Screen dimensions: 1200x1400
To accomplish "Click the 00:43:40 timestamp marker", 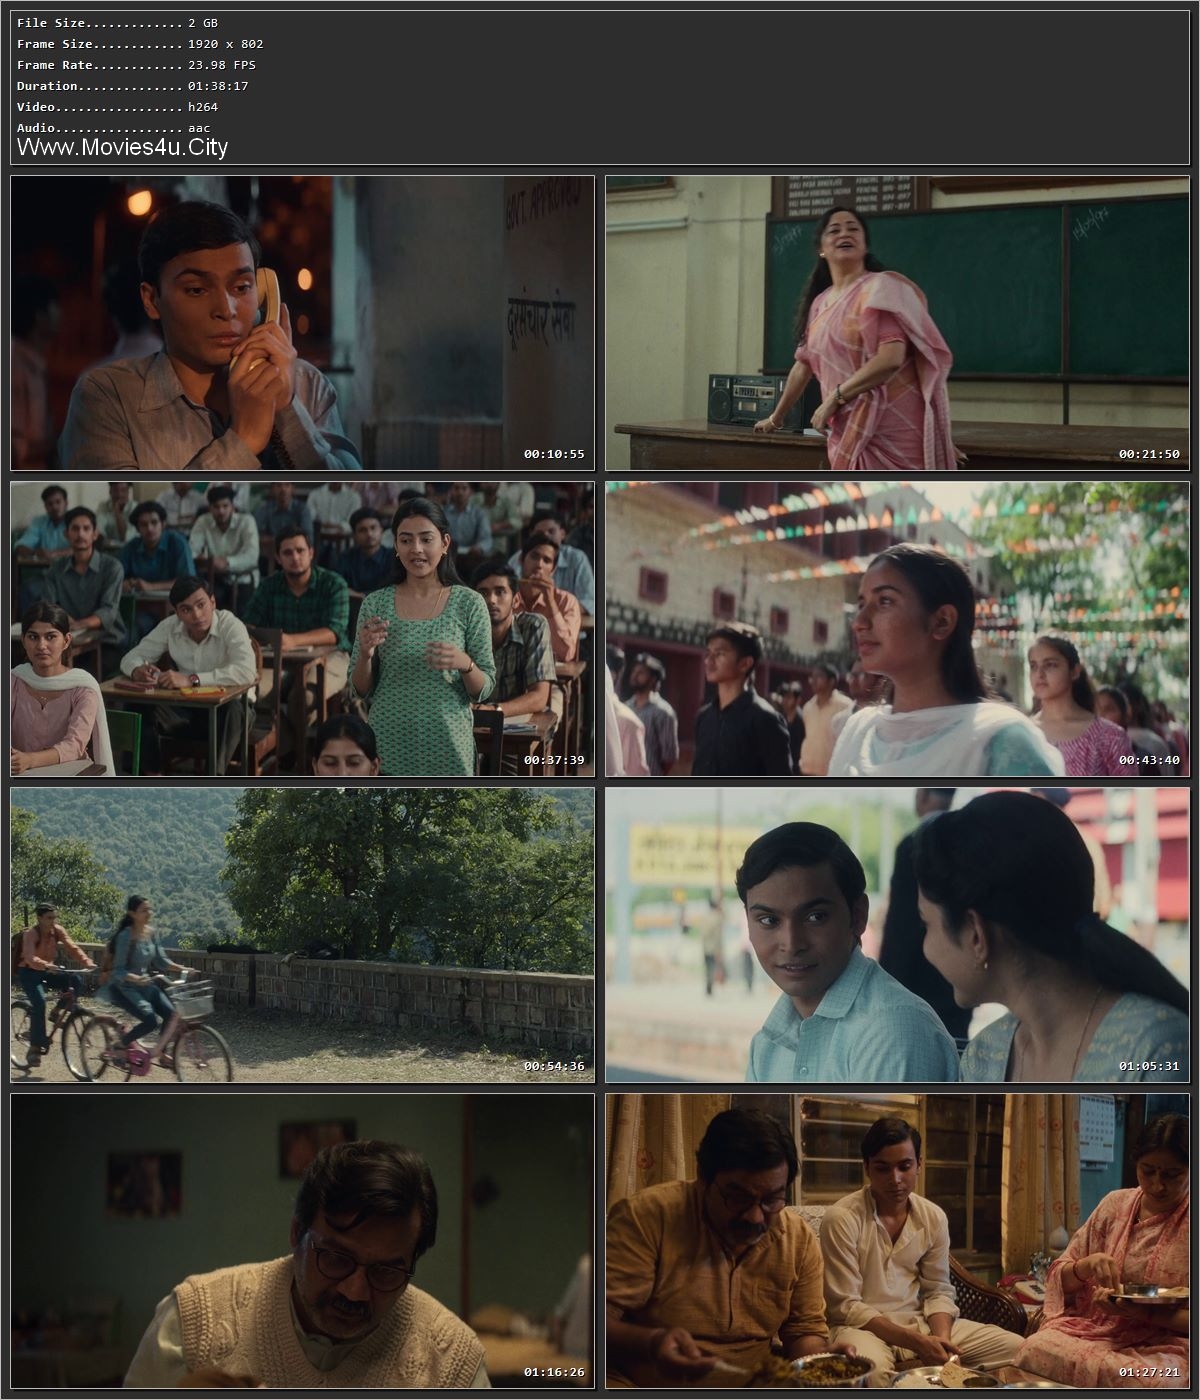I will 1150,761.
